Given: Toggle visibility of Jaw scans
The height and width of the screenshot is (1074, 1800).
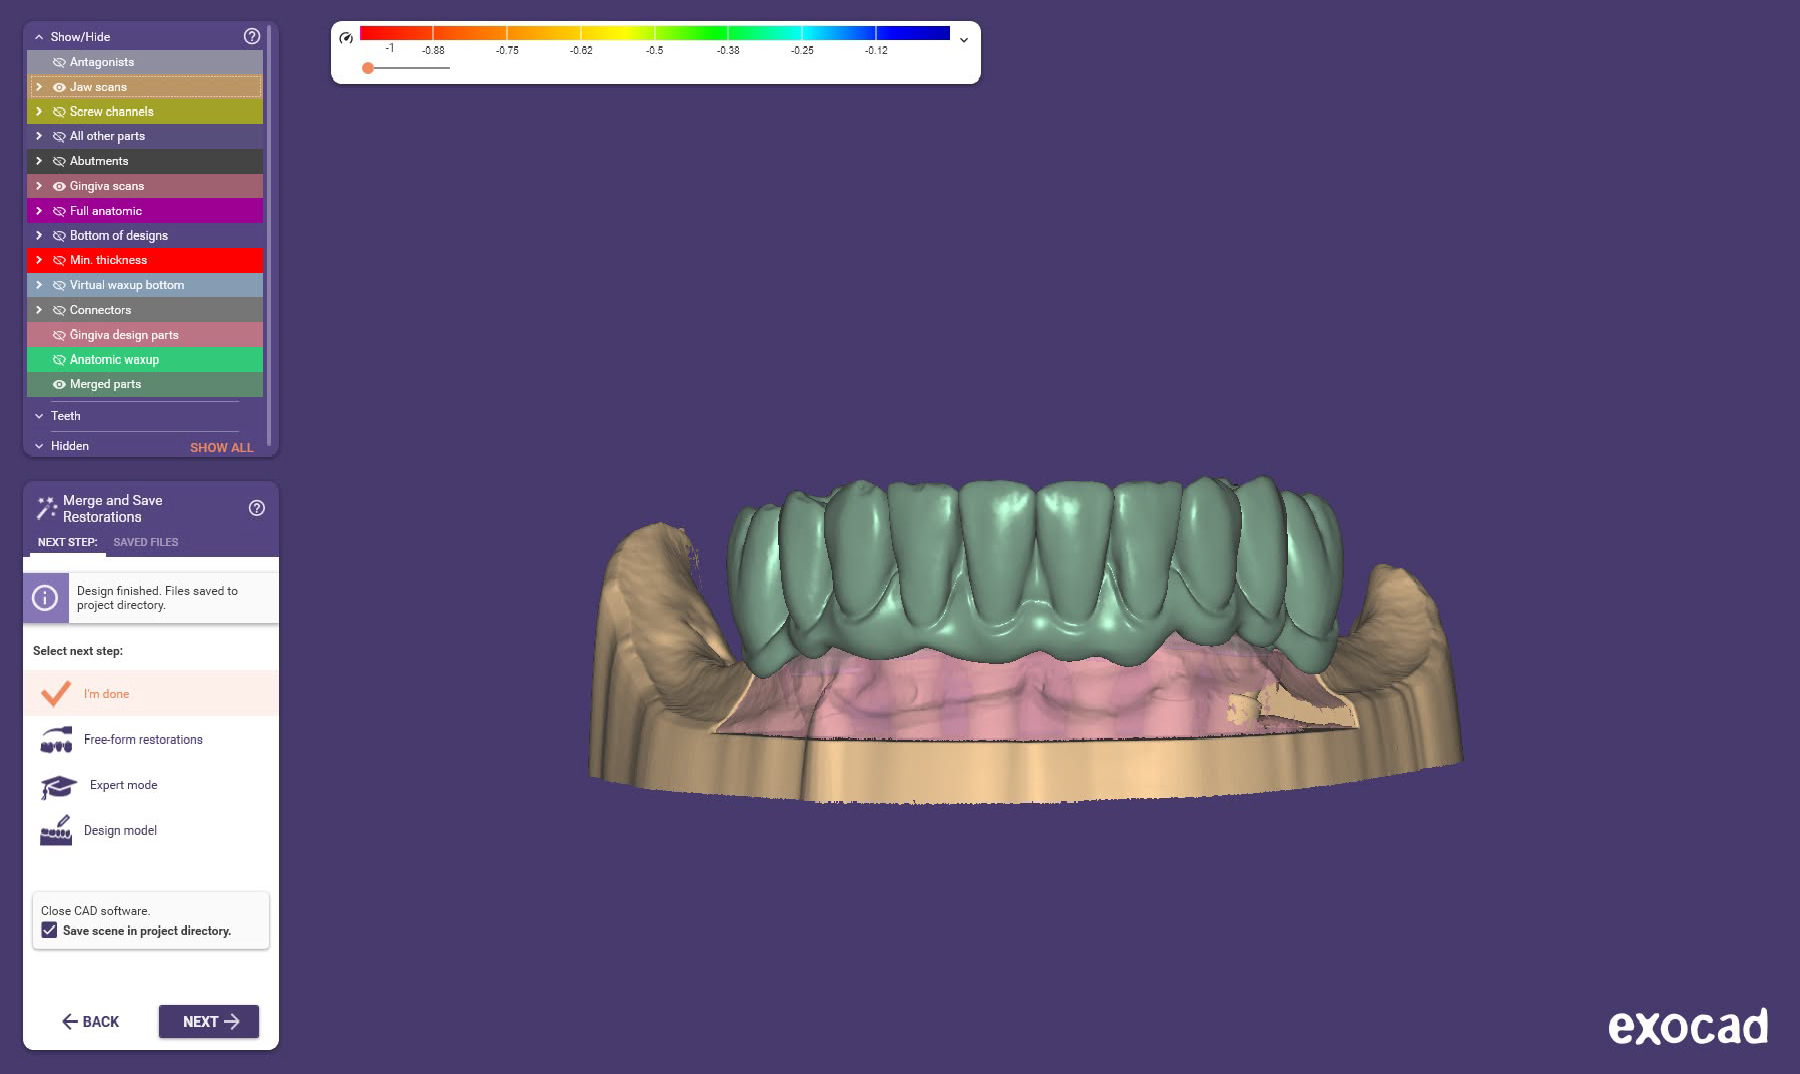Looking at the screenshot, I should 59,87.
